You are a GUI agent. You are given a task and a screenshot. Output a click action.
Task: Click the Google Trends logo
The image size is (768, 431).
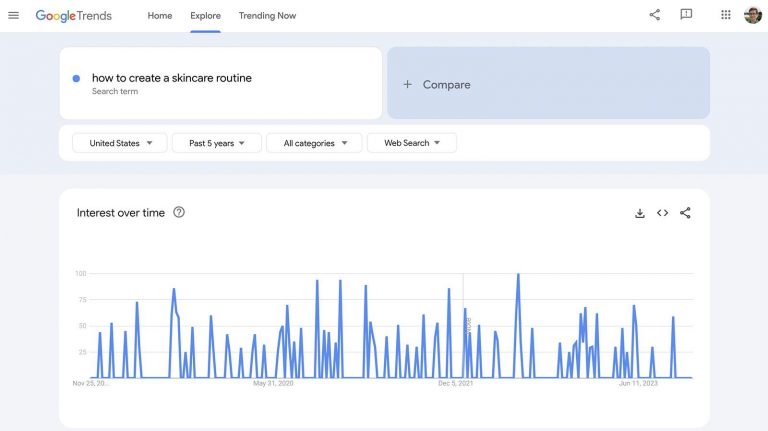pyautogui.click(x=74, y=16)
